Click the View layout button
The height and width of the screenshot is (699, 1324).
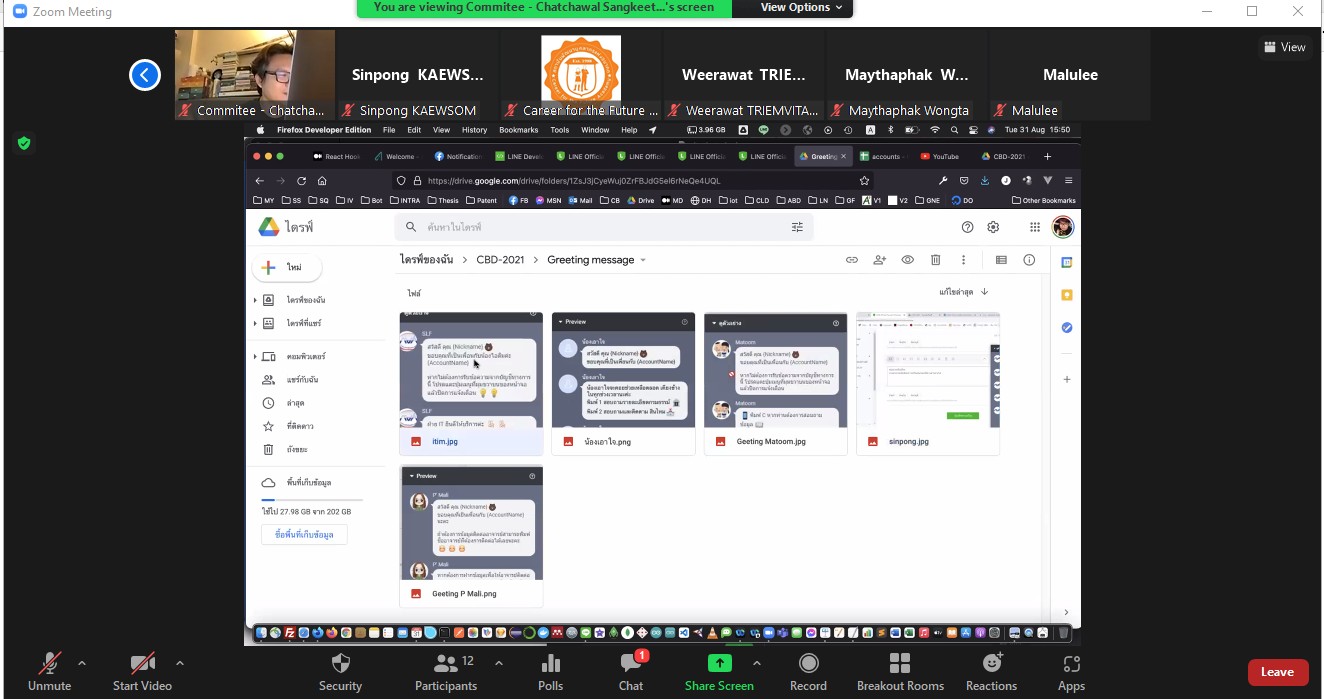tap(1285, 47)
